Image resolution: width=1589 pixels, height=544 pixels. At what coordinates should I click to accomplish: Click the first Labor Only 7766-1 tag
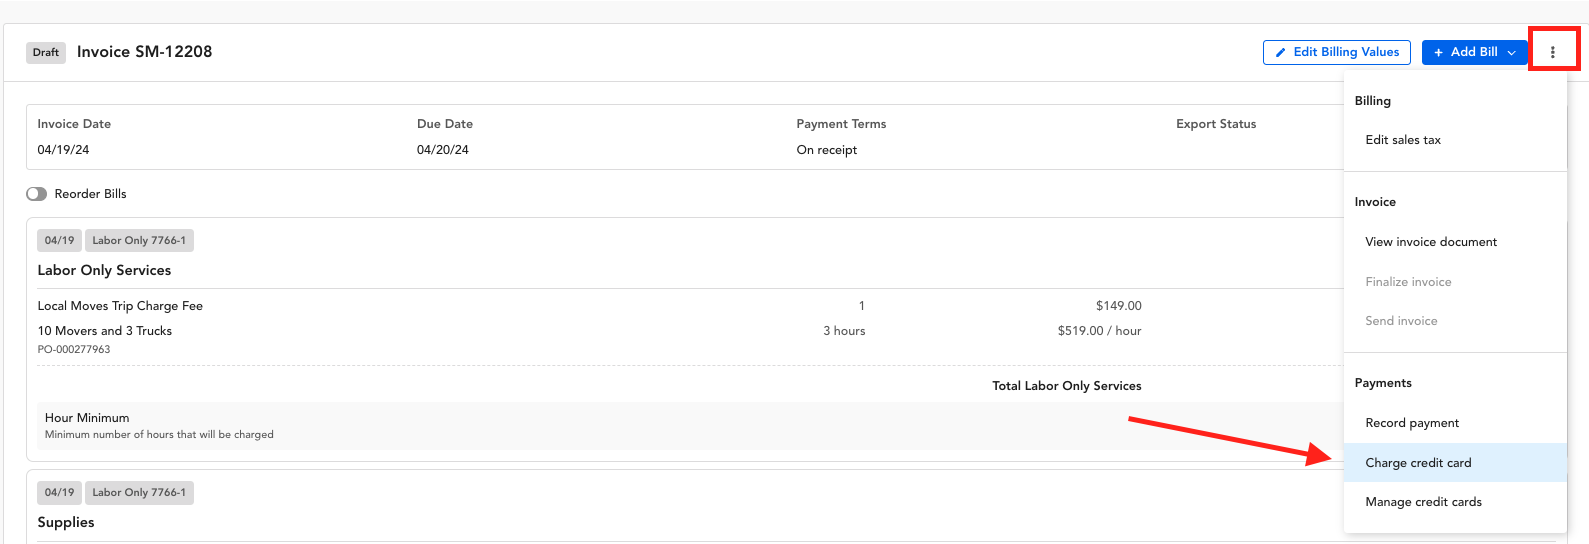(x=139, y=240)
